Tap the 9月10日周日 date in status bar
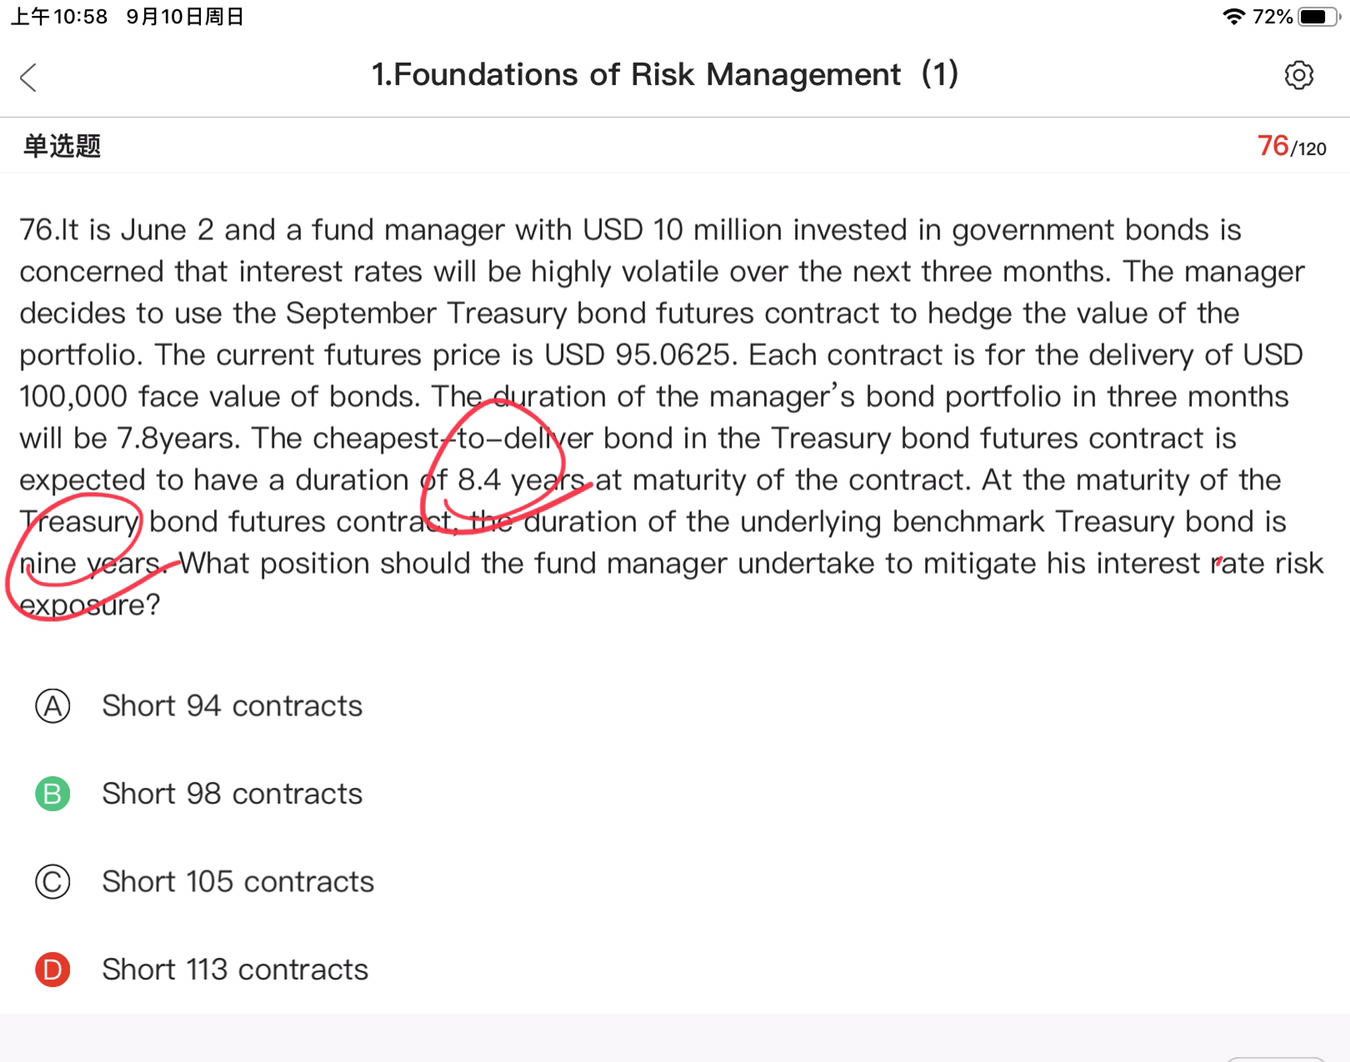 pyautogui.click(x=185, y=17)
